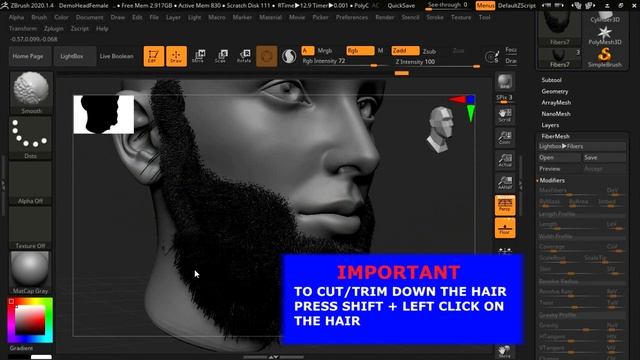The image size is (640, 360).
Task: Switch to Zsub mode
Action: pyautogui.click(x=429, y=51)
